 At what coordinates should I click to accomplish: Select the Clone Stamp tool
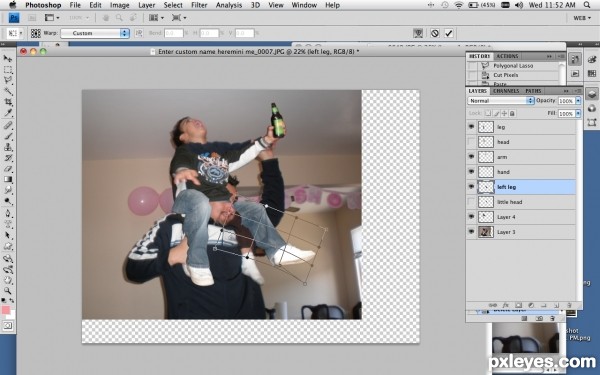click(x=8, y=147)
